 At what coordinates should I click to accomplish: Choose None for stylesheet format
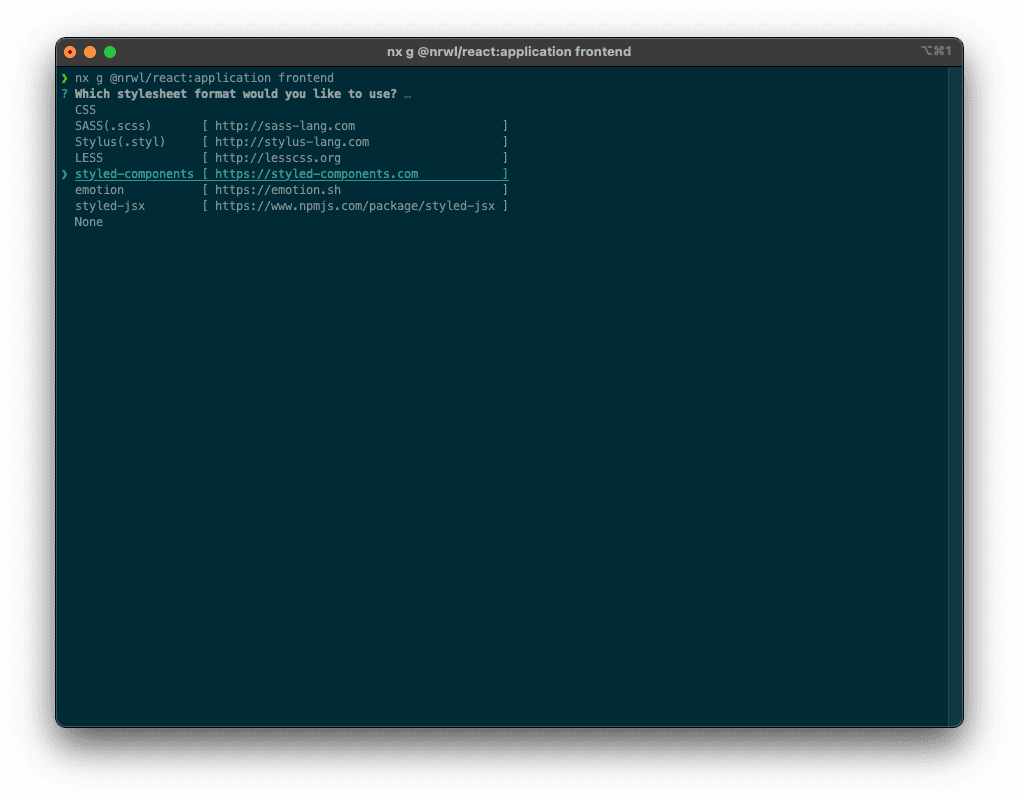88,221
